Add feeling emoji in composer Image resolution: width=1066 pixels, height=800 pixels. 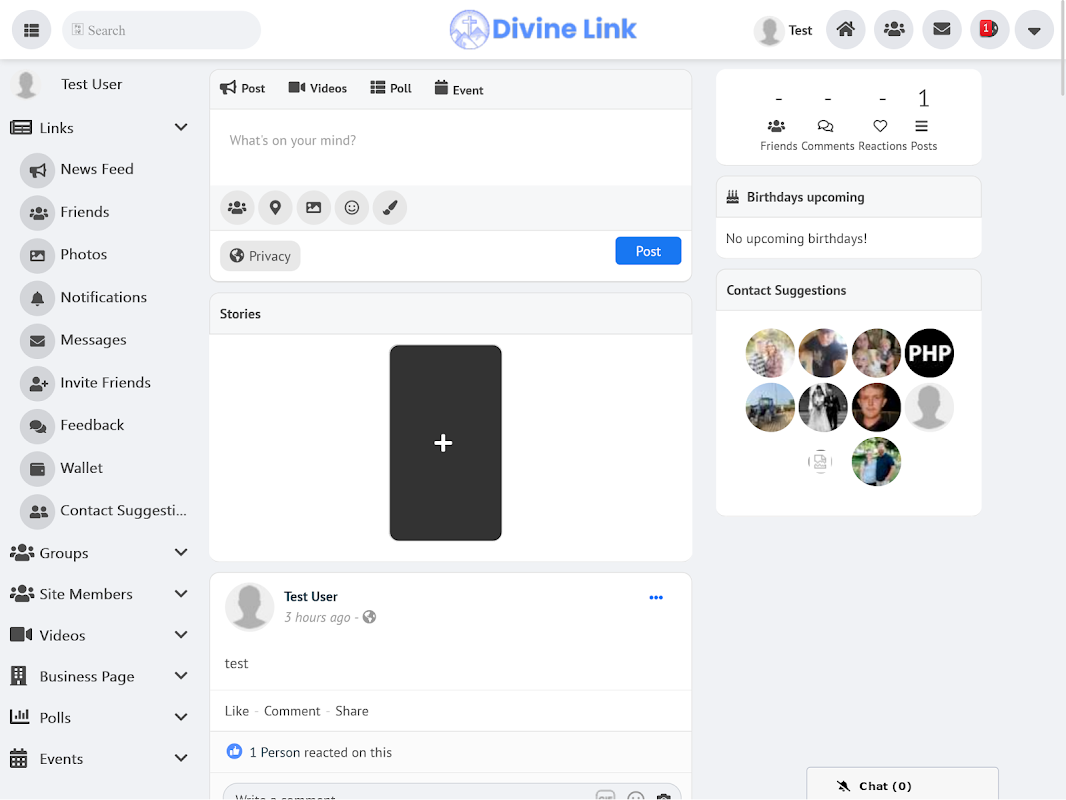coord(351,207)
